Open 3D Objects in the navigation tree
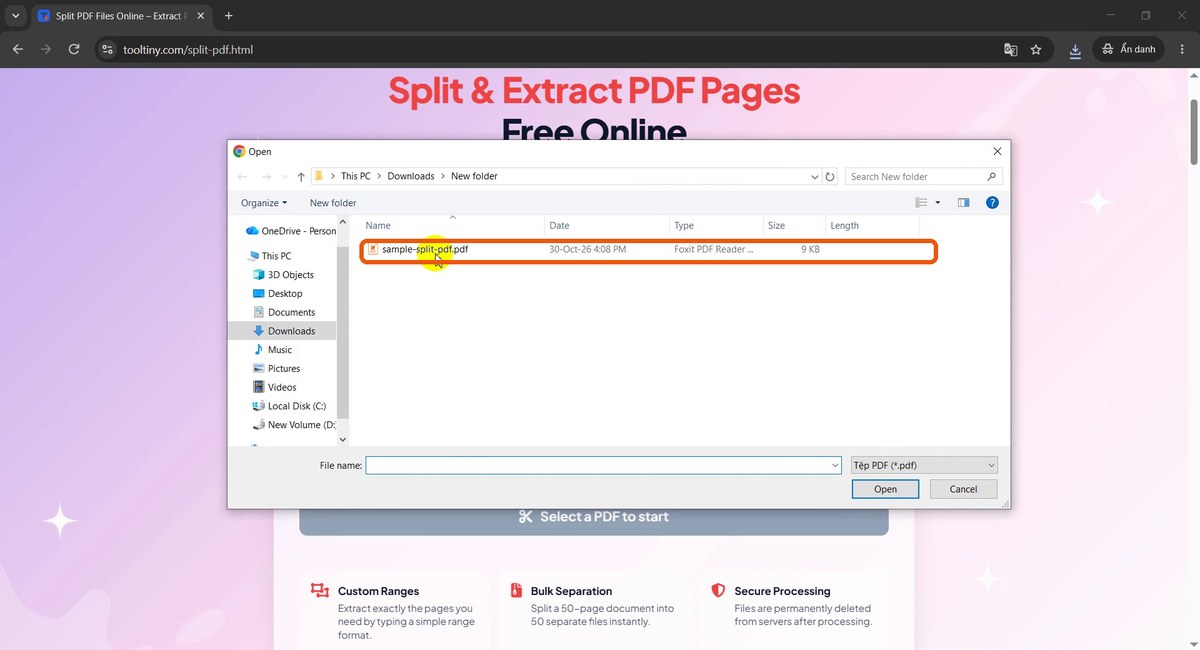This screenshot has width=1200, height=650. click(x=283, y=275)
